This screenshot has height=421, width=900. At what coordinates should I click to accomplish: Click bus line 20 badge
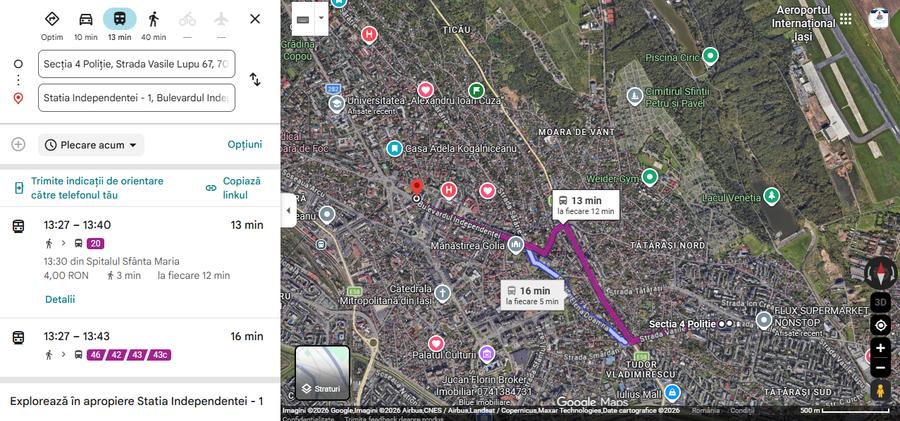click(x=96, y=244)
